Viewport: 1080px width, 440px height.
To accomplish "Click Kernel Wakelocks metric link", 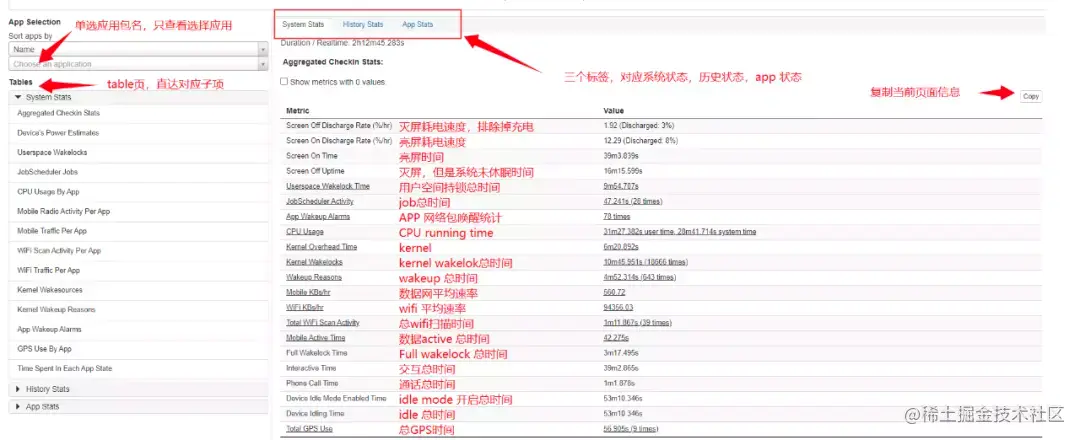I will pyautogui.click(x=314, y=262).
